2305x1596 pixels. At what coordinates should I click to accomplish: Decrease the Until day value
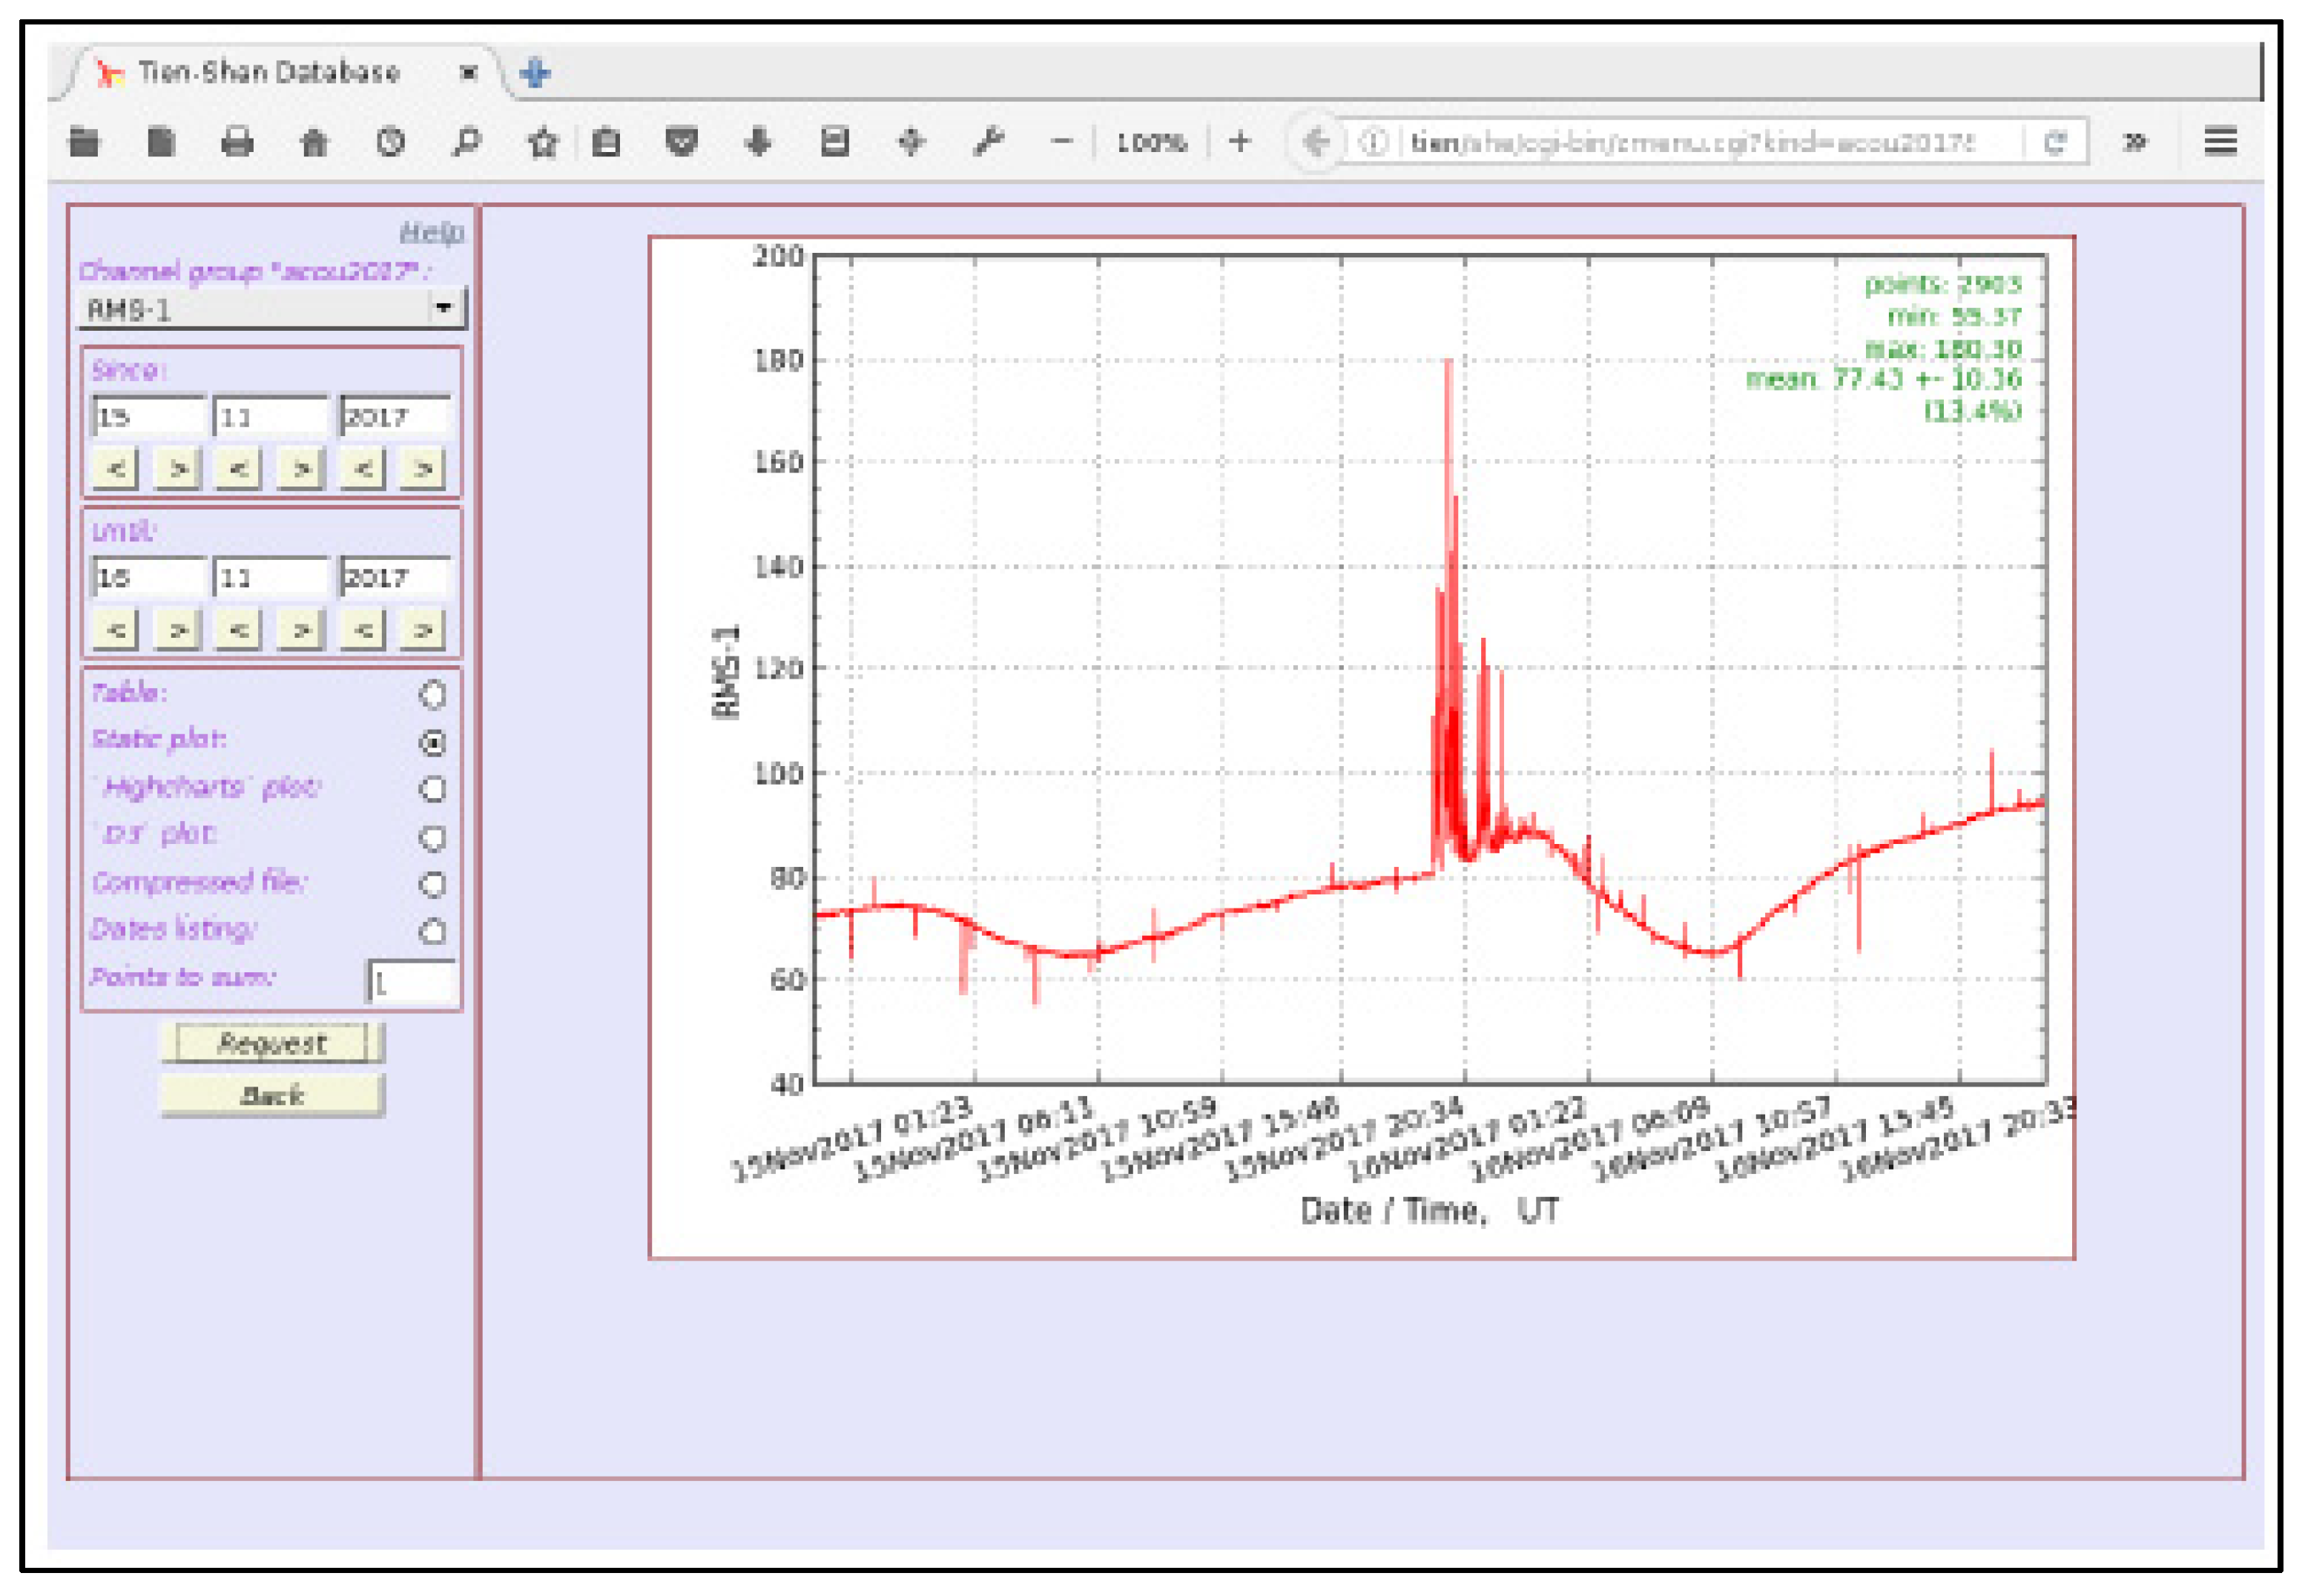pyautogui.click(x=116, y=630)
